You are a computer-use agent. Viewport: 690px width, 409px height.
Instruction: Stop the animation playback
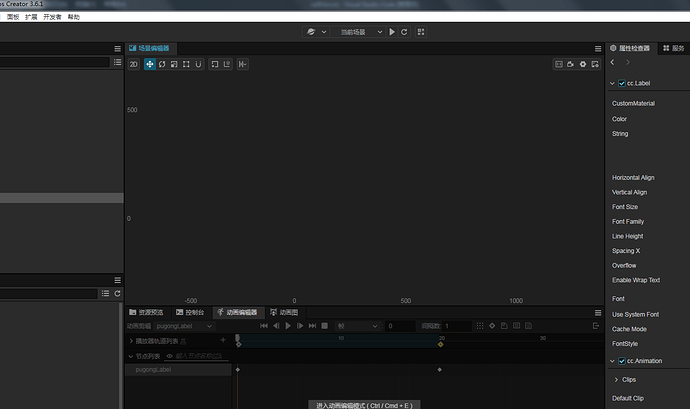(x=324, y=326)
